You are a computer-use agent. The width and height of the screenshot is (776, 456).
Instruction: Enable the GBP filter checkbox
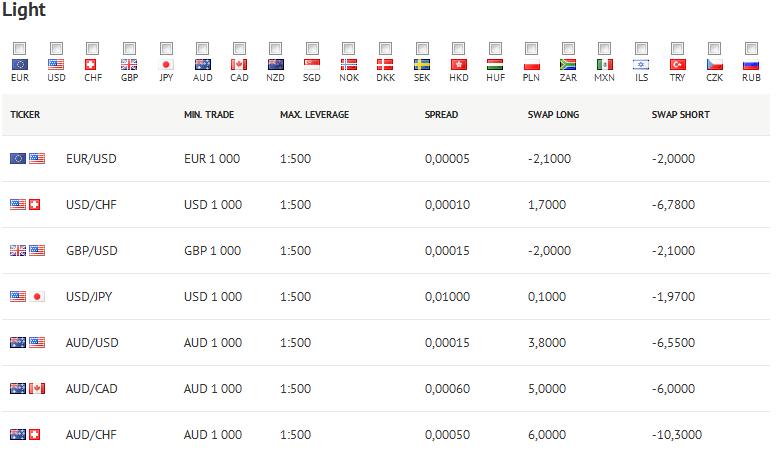pos(129,49)
